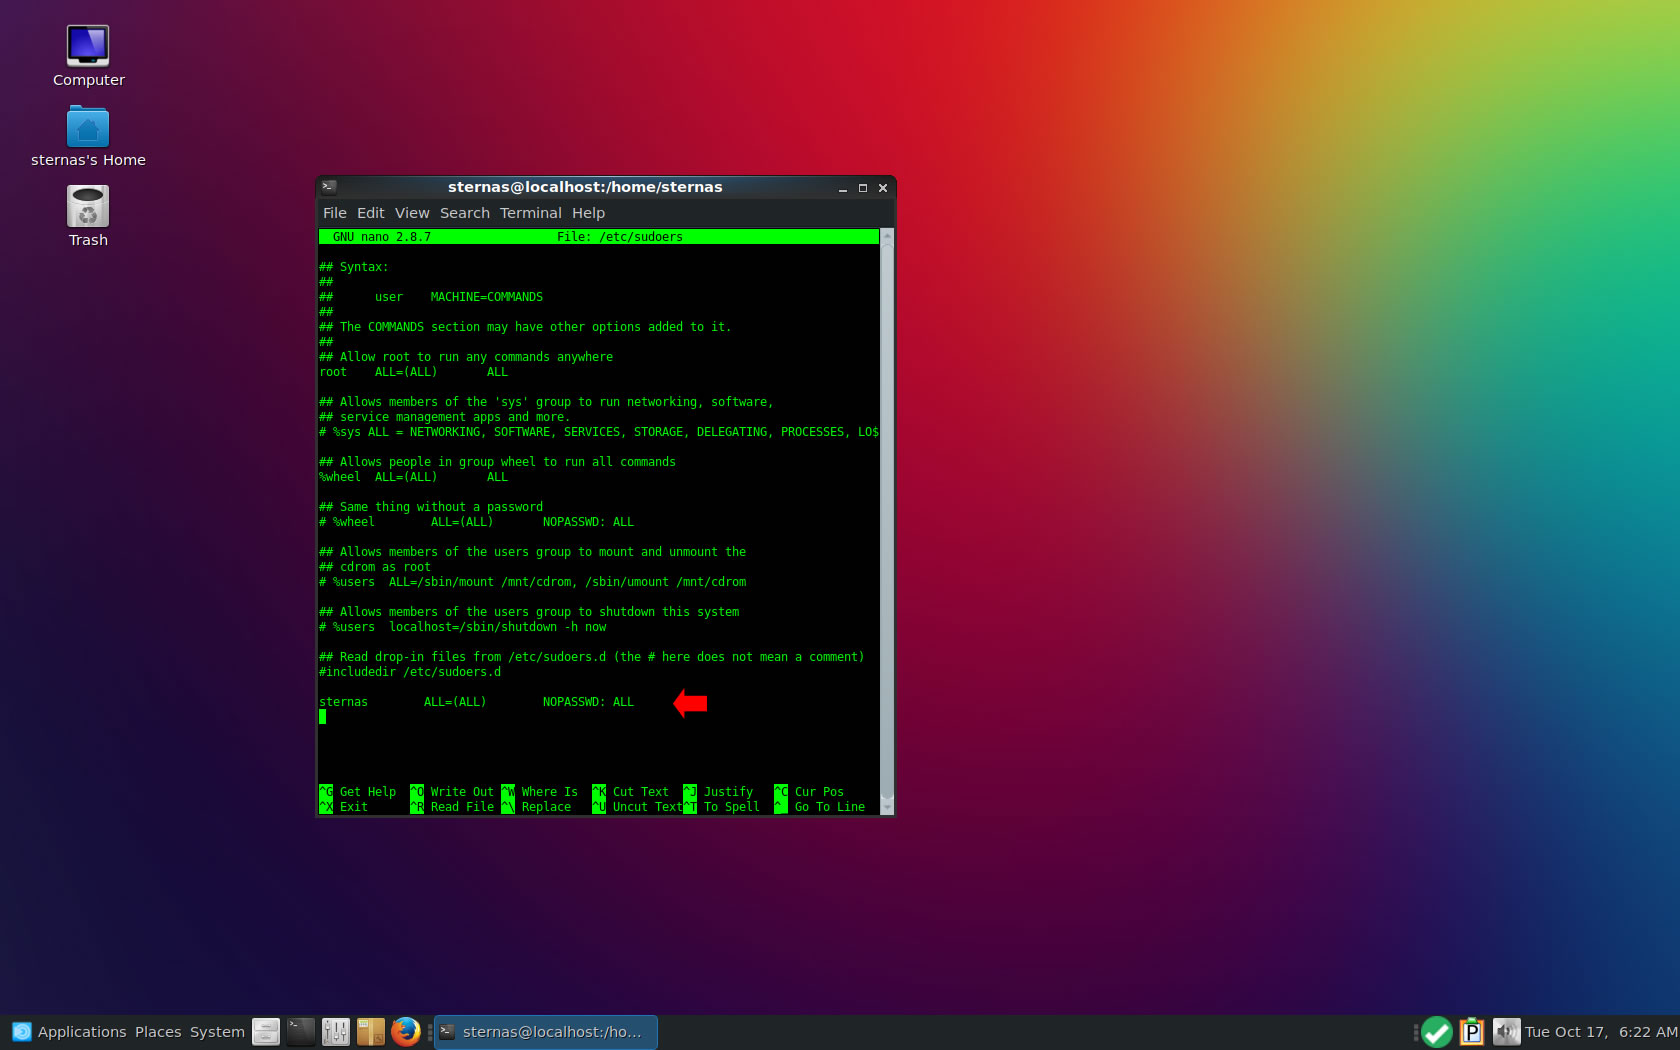This screenshot has height=1050, width=1680.
Task: Open the clipboard manager tray icon
Action: point(1472,1032)
